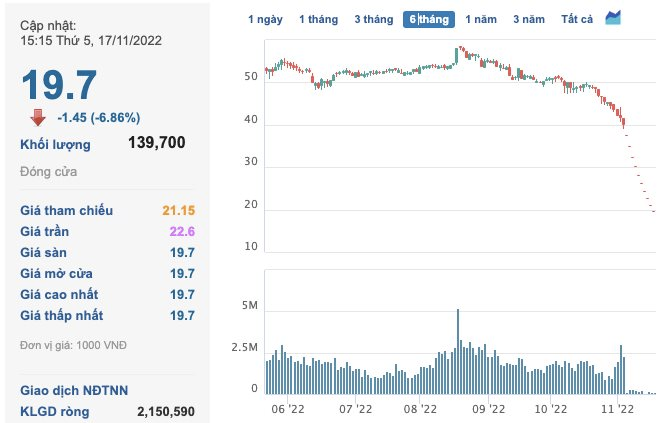Click the 11 '22 date axis label
Screen dimensions: 665x423
[619, 408]
